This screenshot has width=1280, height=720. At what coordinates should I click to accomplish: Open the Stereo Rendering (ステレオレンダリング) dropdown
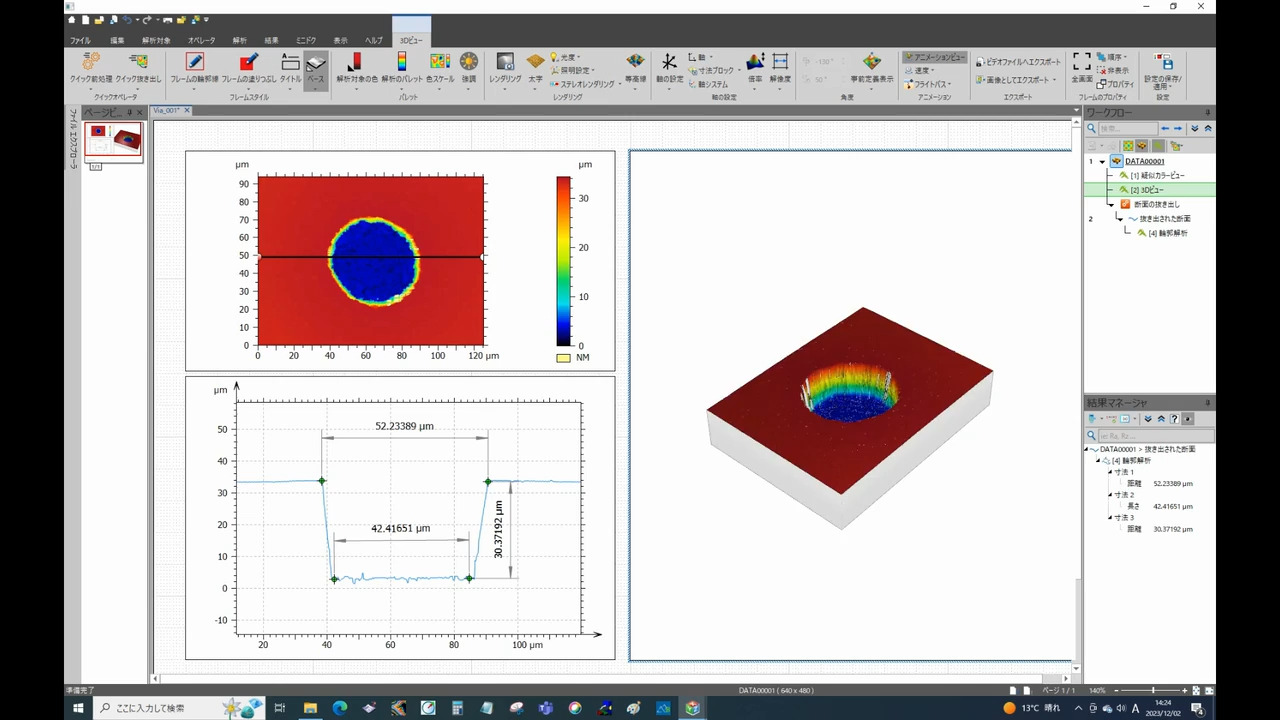click(585, 84)
